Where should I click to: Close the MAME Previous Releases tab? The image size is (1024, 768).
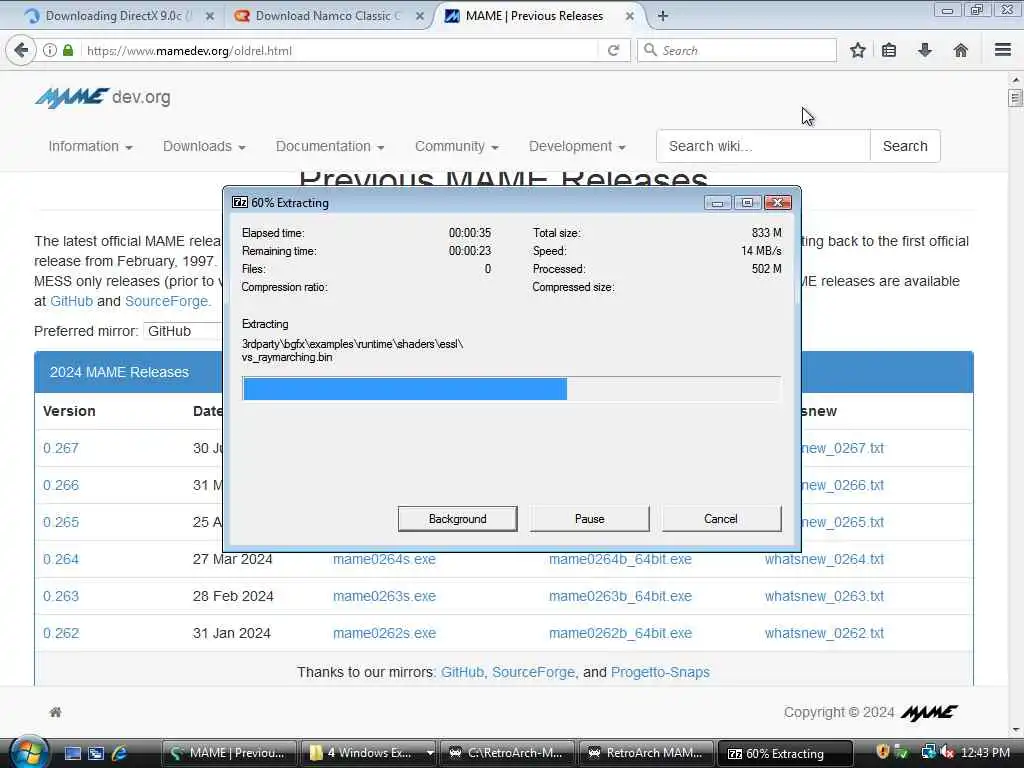[x=630, y=16]
